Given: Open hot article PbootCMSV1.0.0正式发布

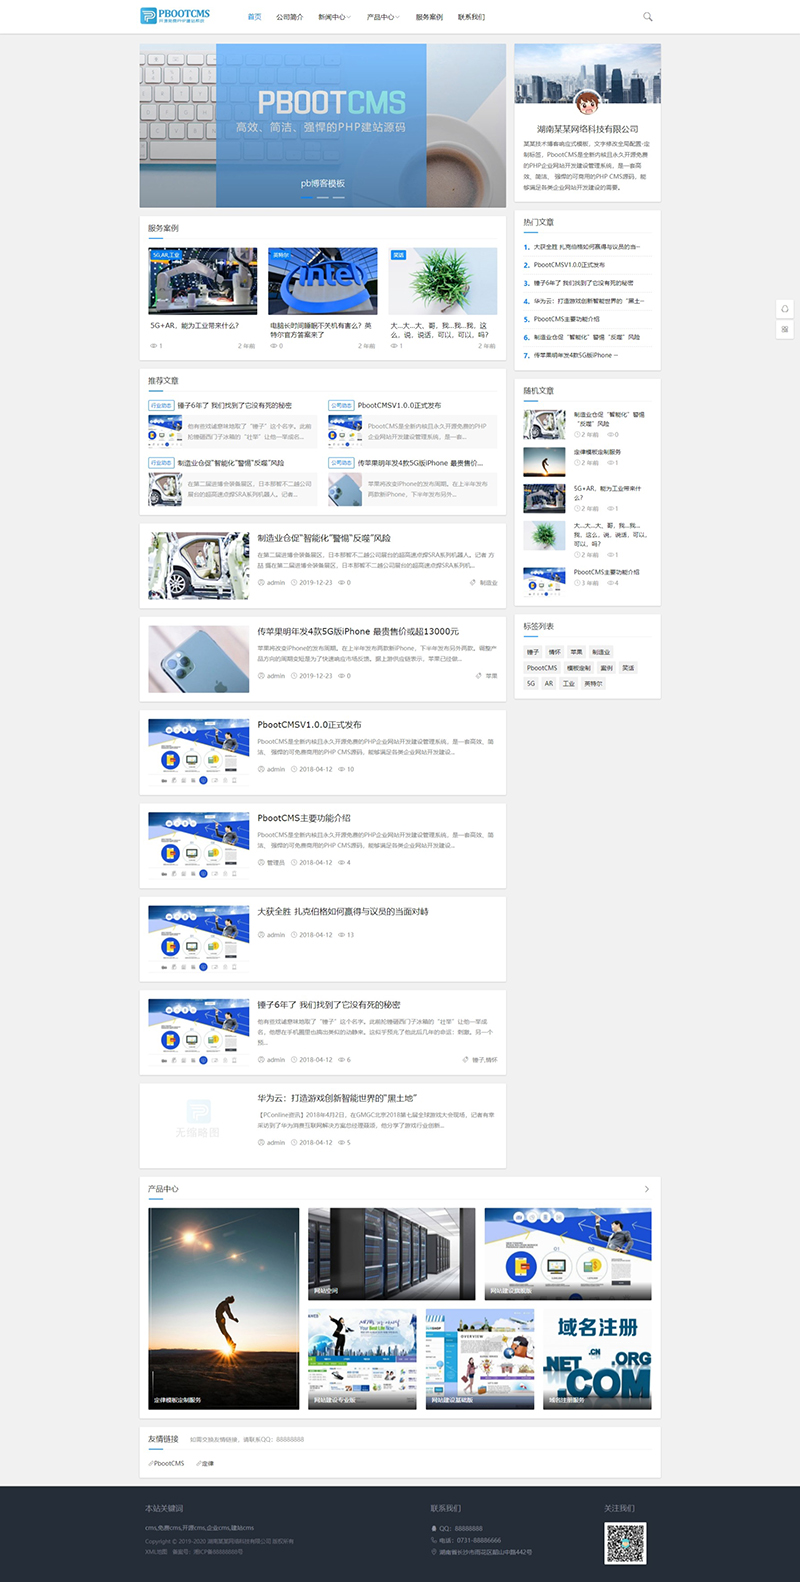Looking at the screenshot, I should click(569, 265).
